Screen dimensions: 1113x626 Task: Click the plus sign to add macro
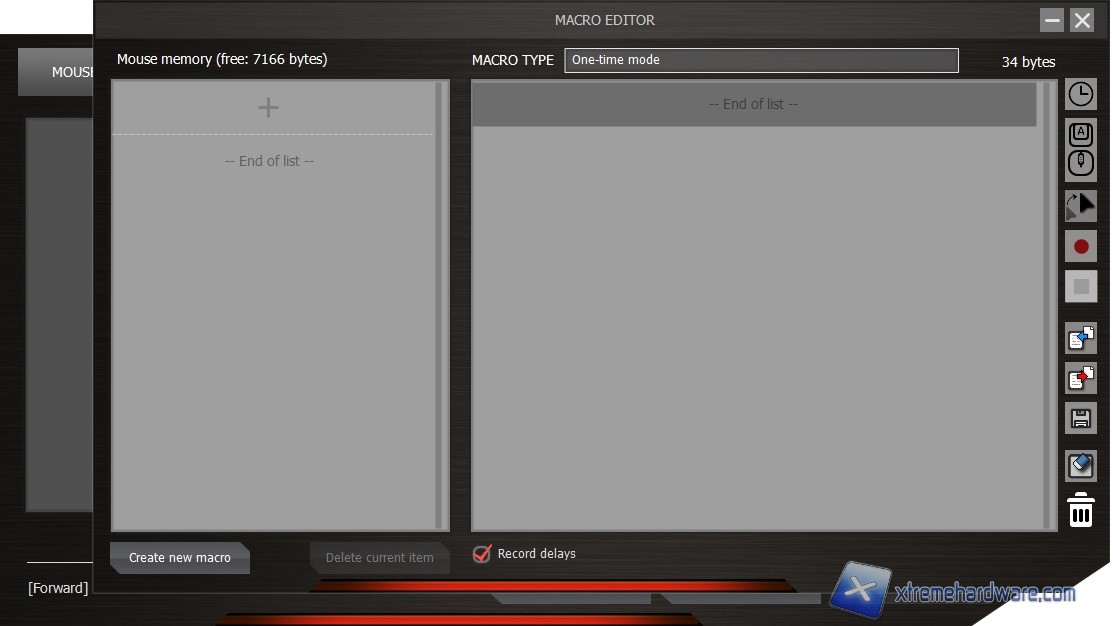tap(268, 108)
